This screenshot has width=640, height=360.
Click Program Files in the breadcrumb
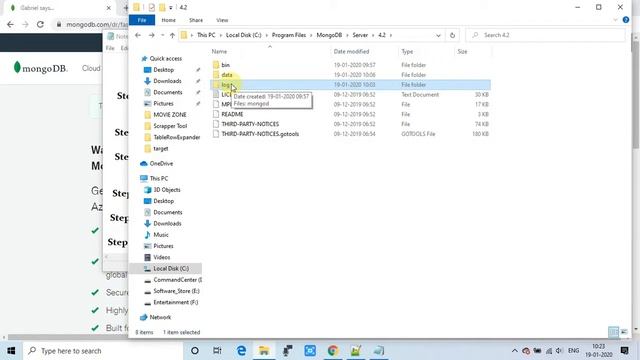(x=289, y=35)
